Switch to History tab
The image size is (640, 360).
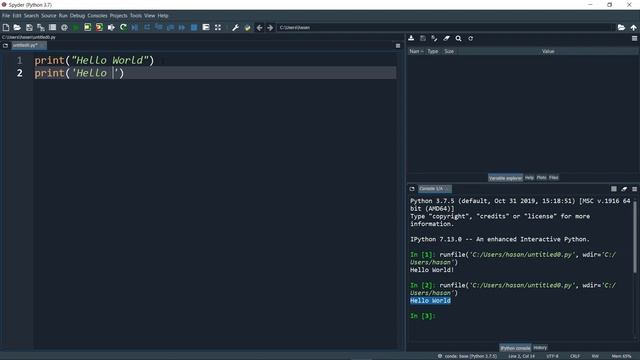(x=540, y=348)
